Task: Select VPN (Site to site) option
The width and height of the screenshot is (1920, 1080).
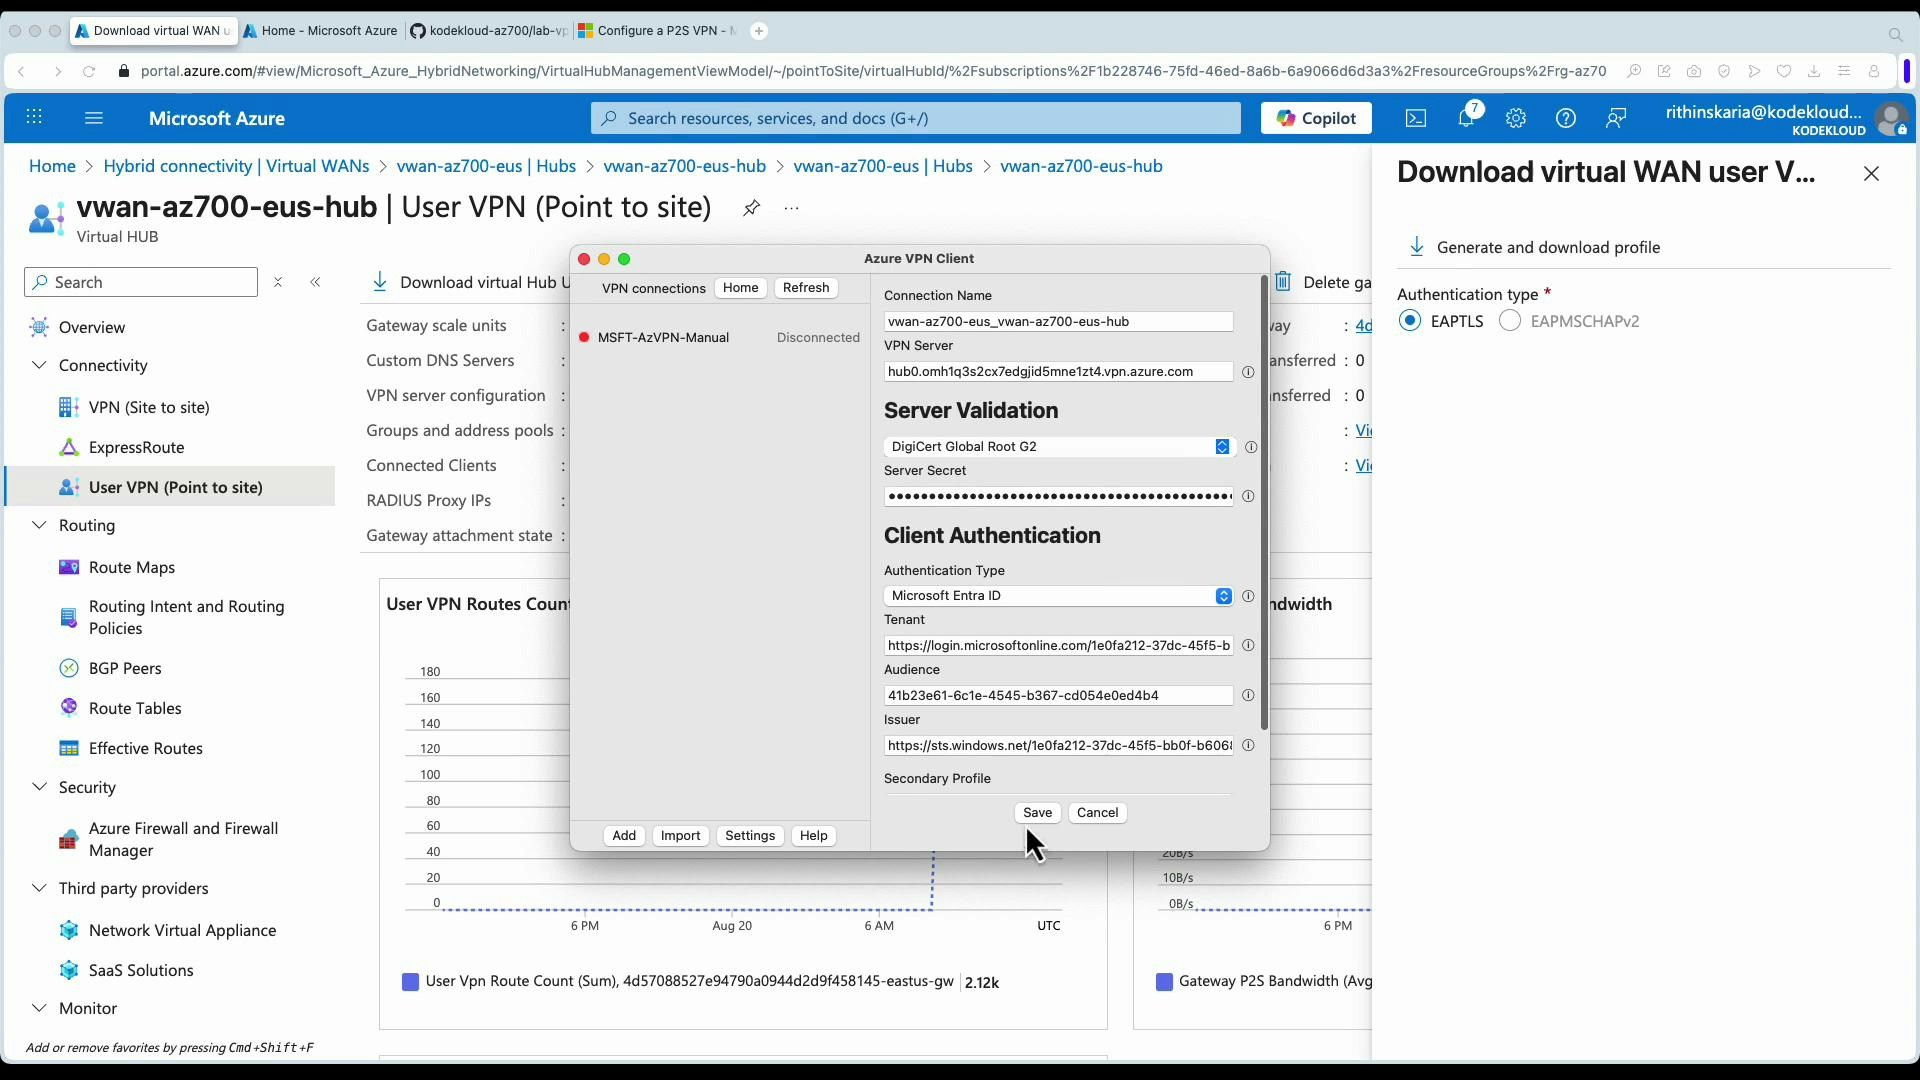Action: (x=148, y=407)
